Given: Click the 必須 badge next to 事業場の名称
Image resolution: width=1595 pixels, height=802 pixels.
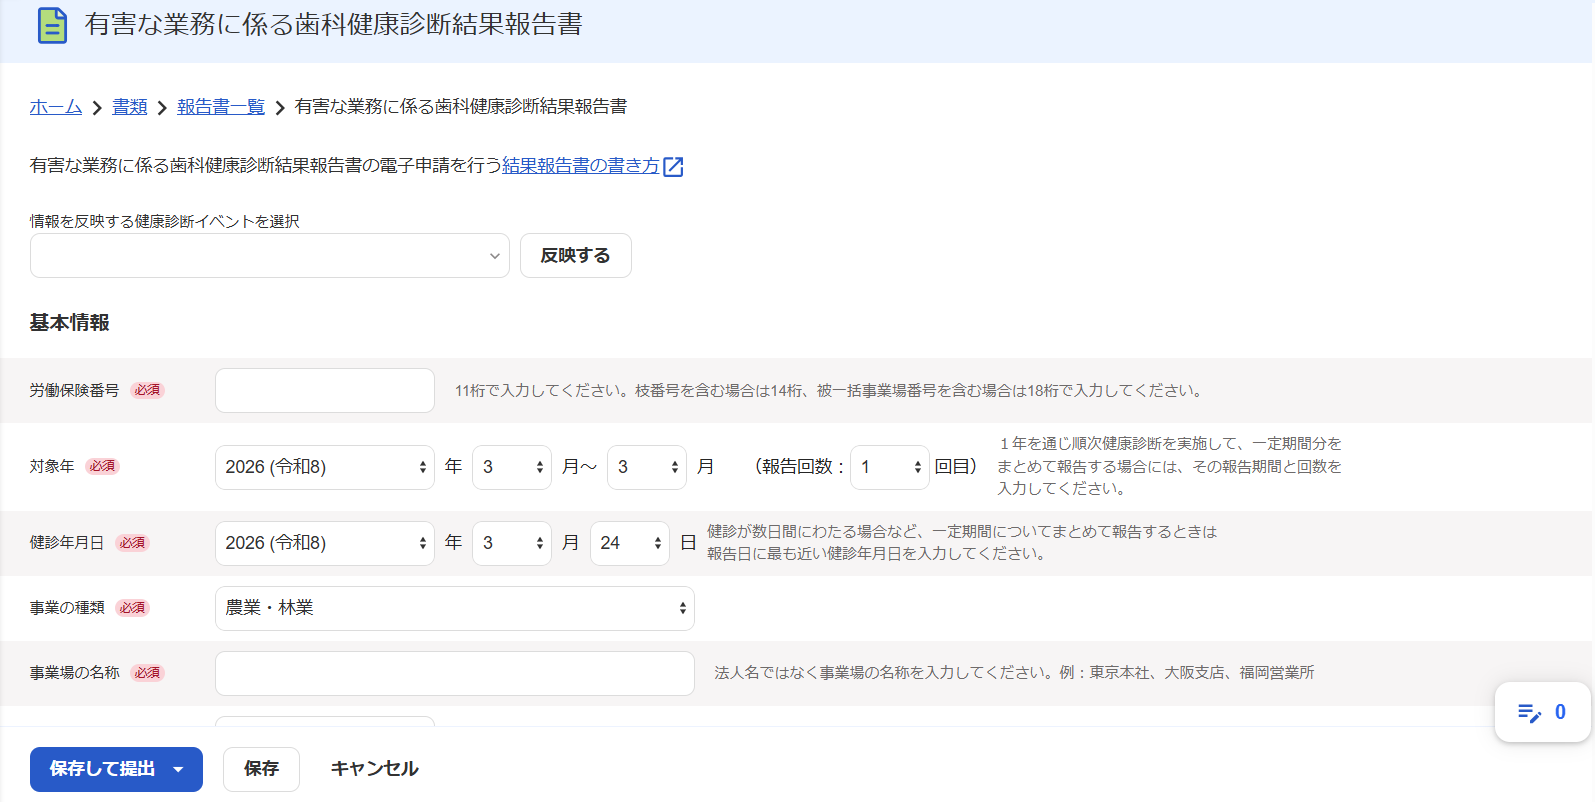Looking at the screenshot, I should click(x=148, y=673).
